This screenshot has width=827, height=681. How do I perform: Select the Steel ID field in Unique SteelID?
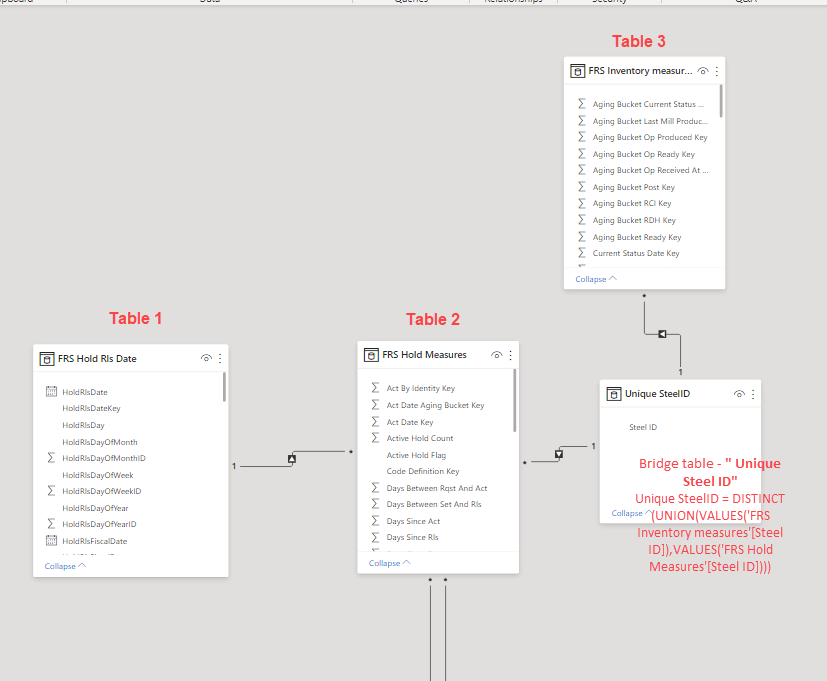click(x=643, y=427)
